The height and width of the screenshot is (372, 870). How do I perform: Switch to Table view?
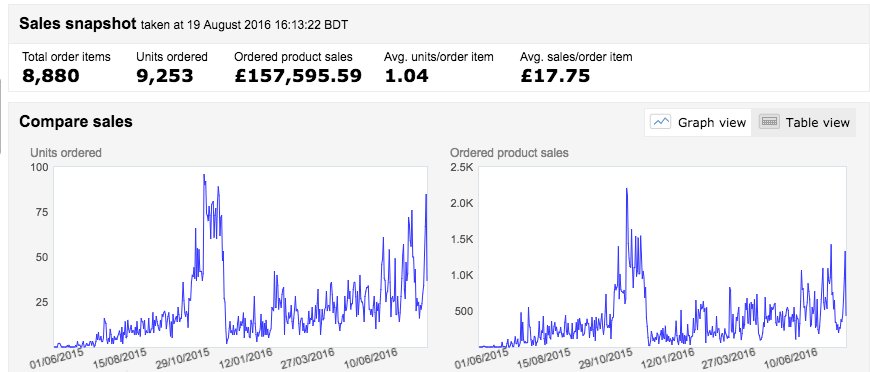pos(803,122)
